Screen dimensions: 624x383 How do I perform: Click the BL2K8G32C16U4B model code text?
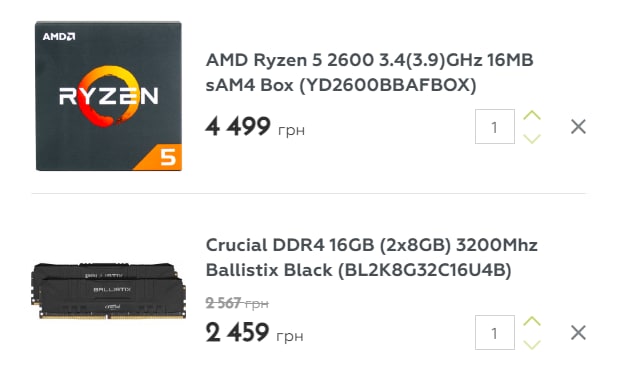tap(425, 270)
